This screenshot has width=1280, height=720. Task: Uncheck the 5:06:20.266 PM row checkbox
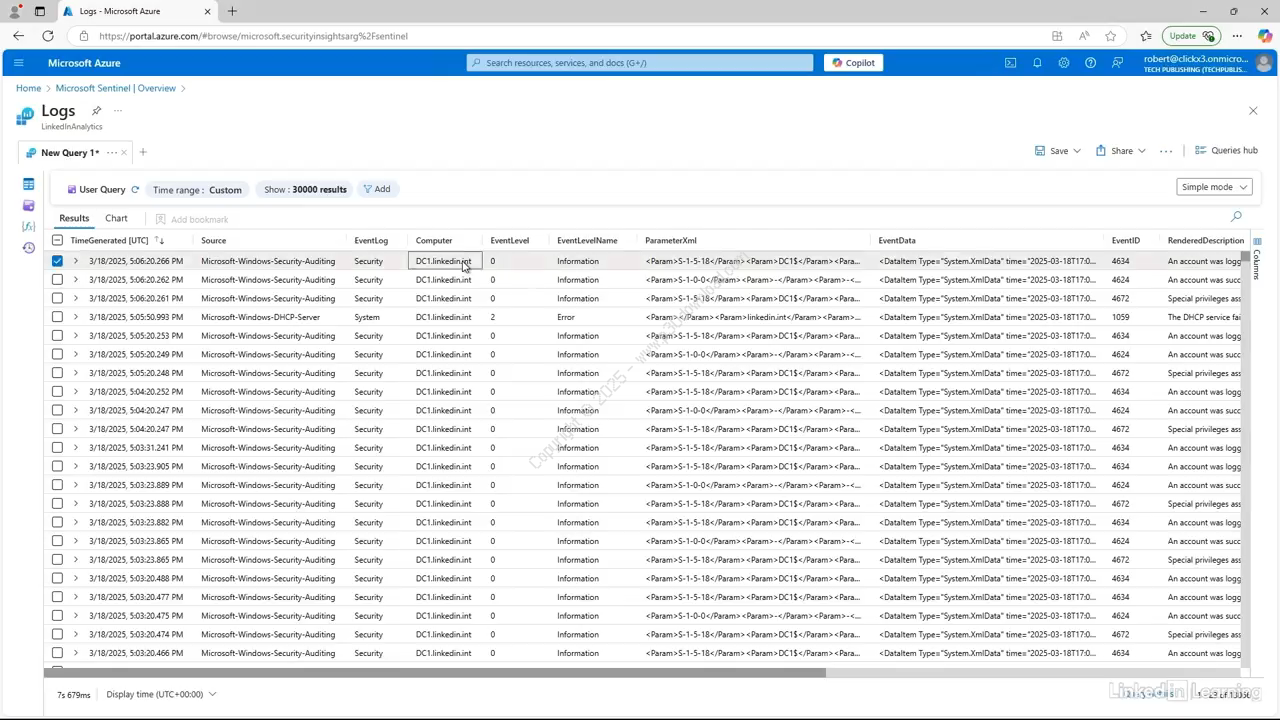pyautogui.click(x=57, y=261)
